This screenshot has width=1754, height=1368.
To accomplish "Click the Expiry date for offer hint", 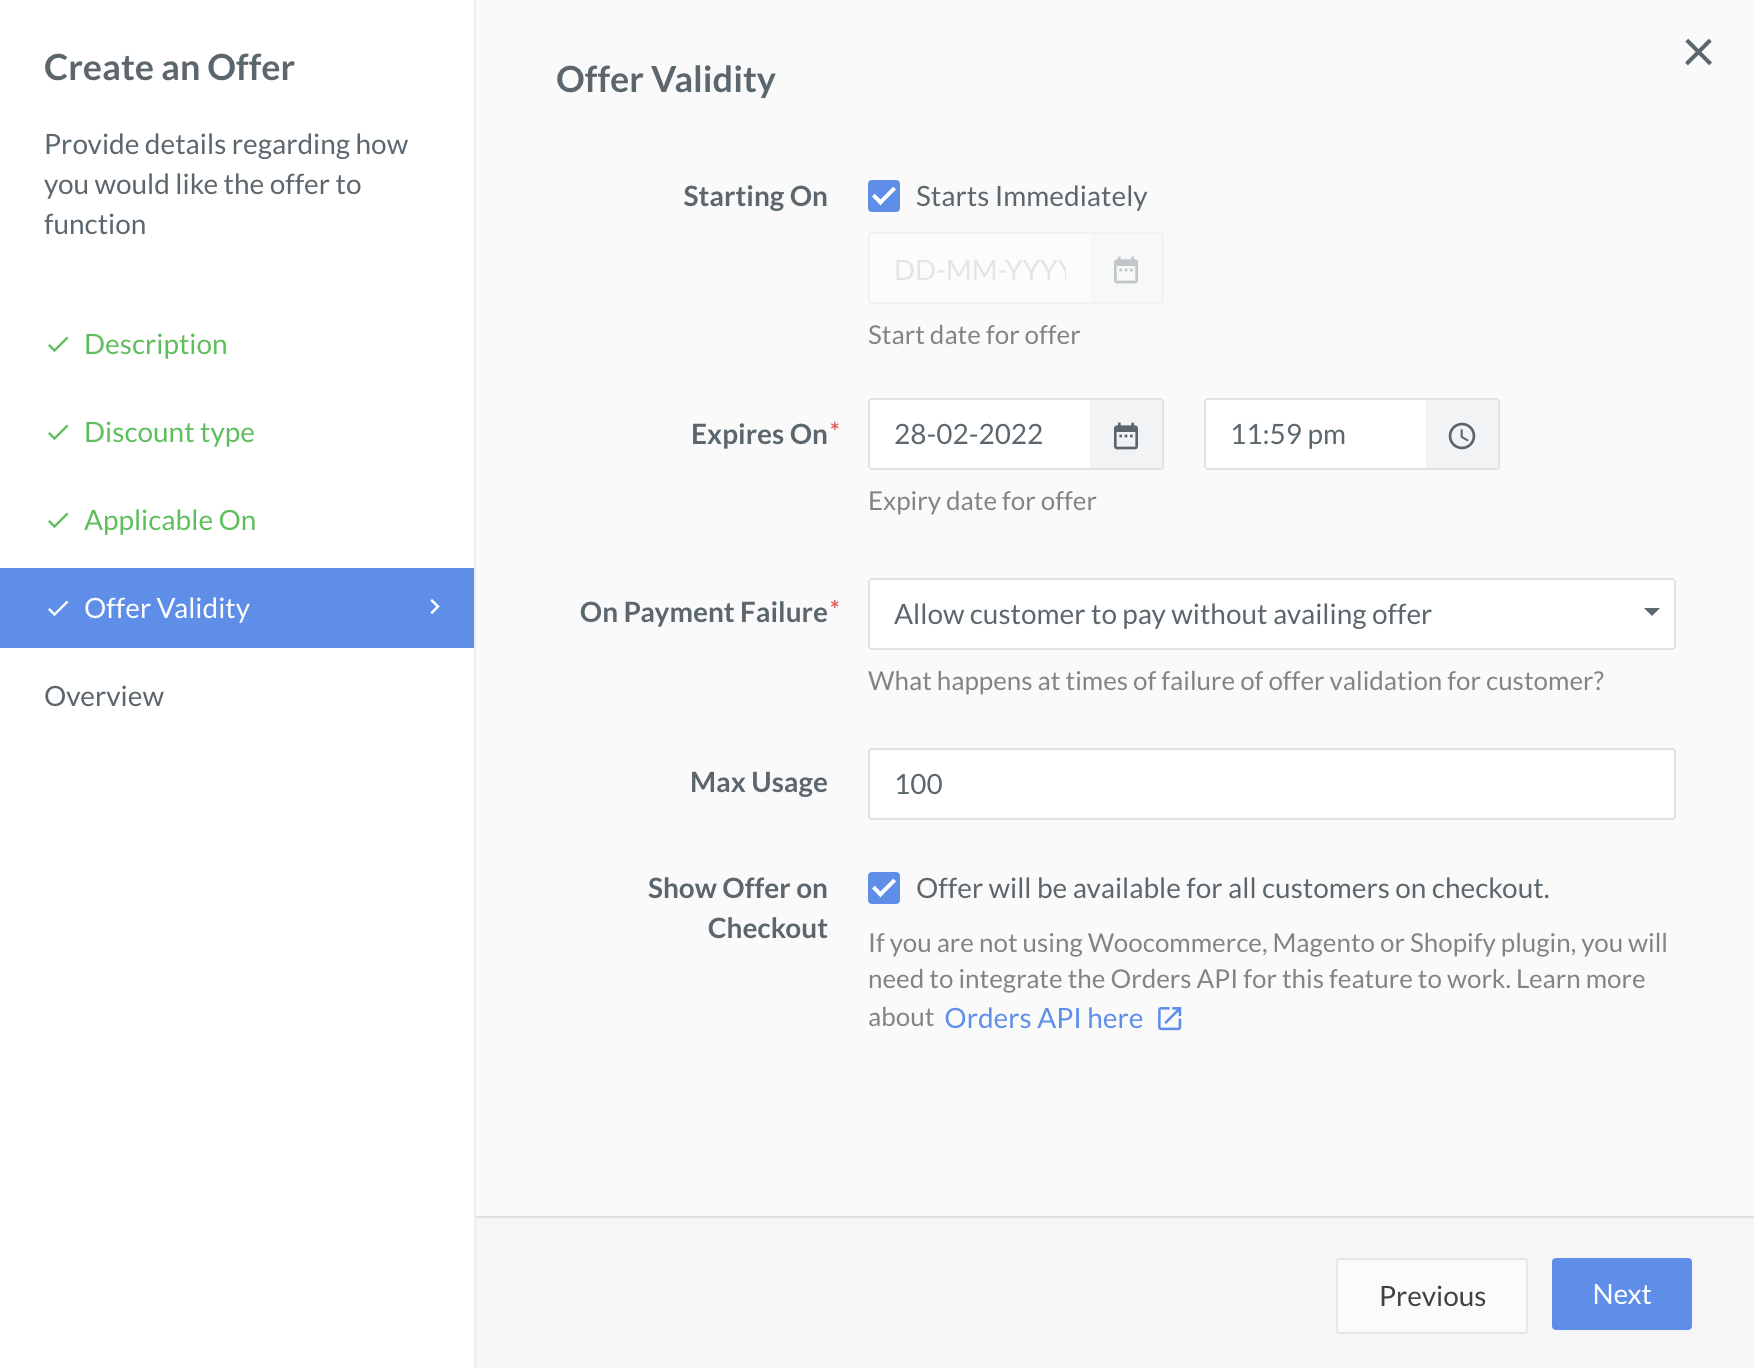I will coord(982,501).
